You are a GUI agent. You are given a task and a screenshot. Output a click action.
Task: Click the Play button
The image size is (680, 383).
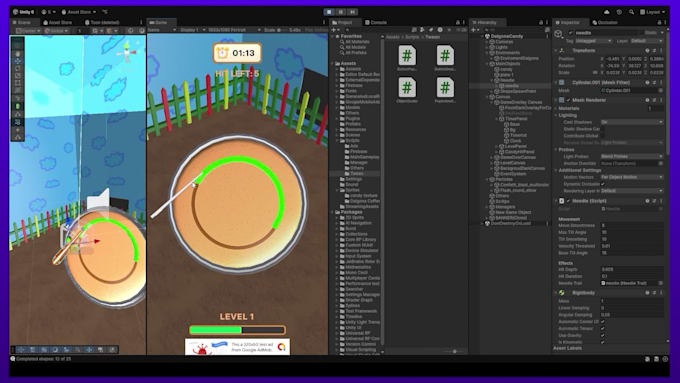click(329, 12)
